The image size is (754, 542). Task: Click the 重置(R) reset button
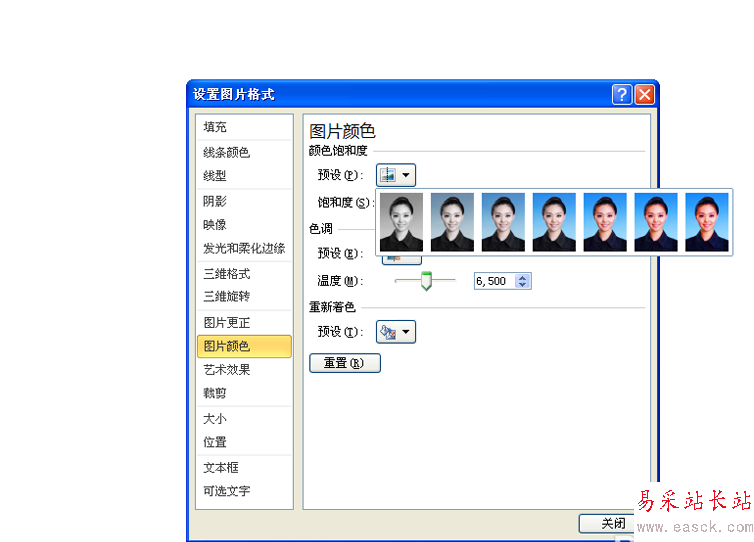(345, 363)
